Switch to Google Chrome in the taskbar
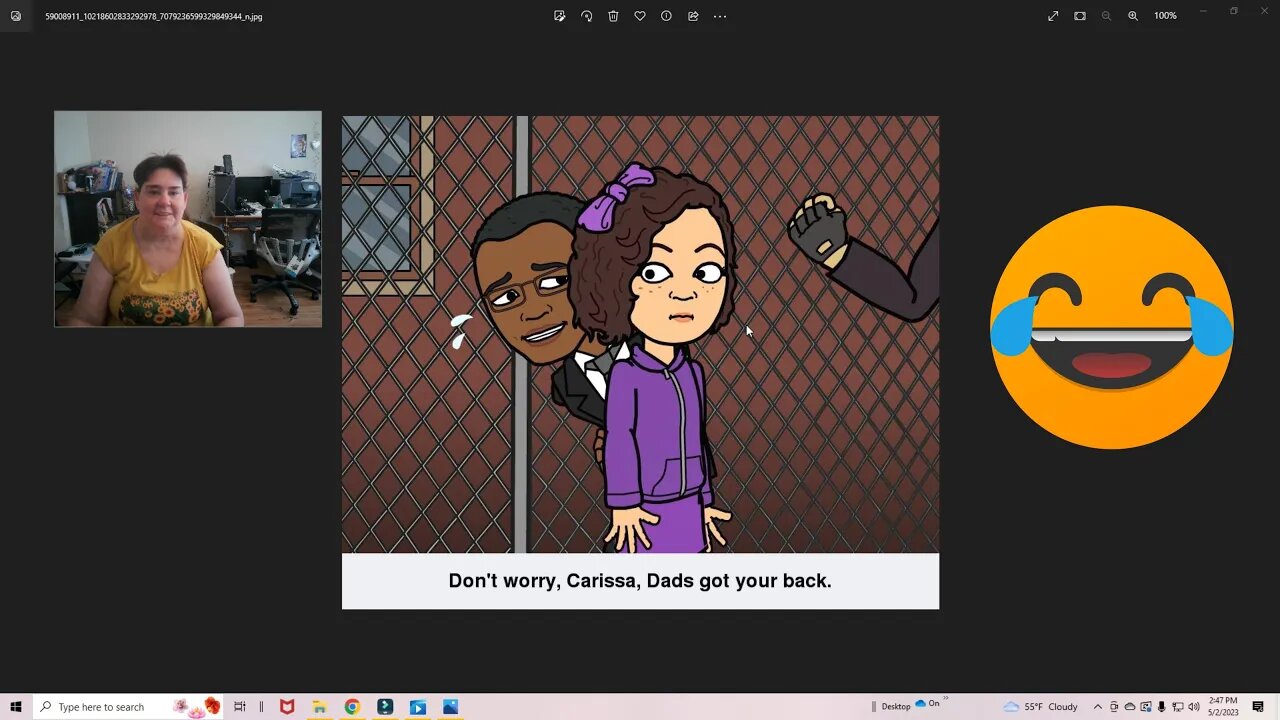Viewport: 1280px width, 720px height. (352, 707)
